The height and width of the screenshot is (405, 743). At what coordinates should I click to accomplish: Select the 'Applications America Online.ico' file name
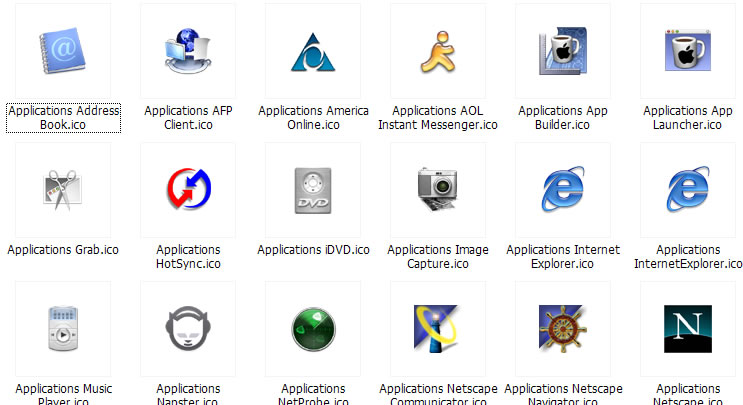(313, 118)
